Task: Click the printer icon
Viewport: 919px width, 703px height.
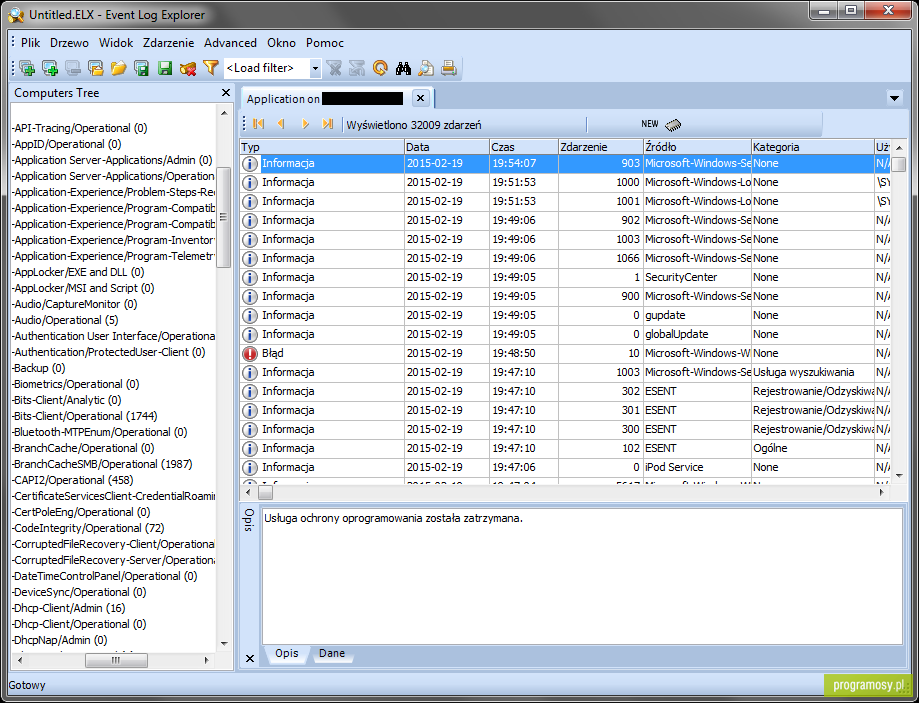Action: 449,68
